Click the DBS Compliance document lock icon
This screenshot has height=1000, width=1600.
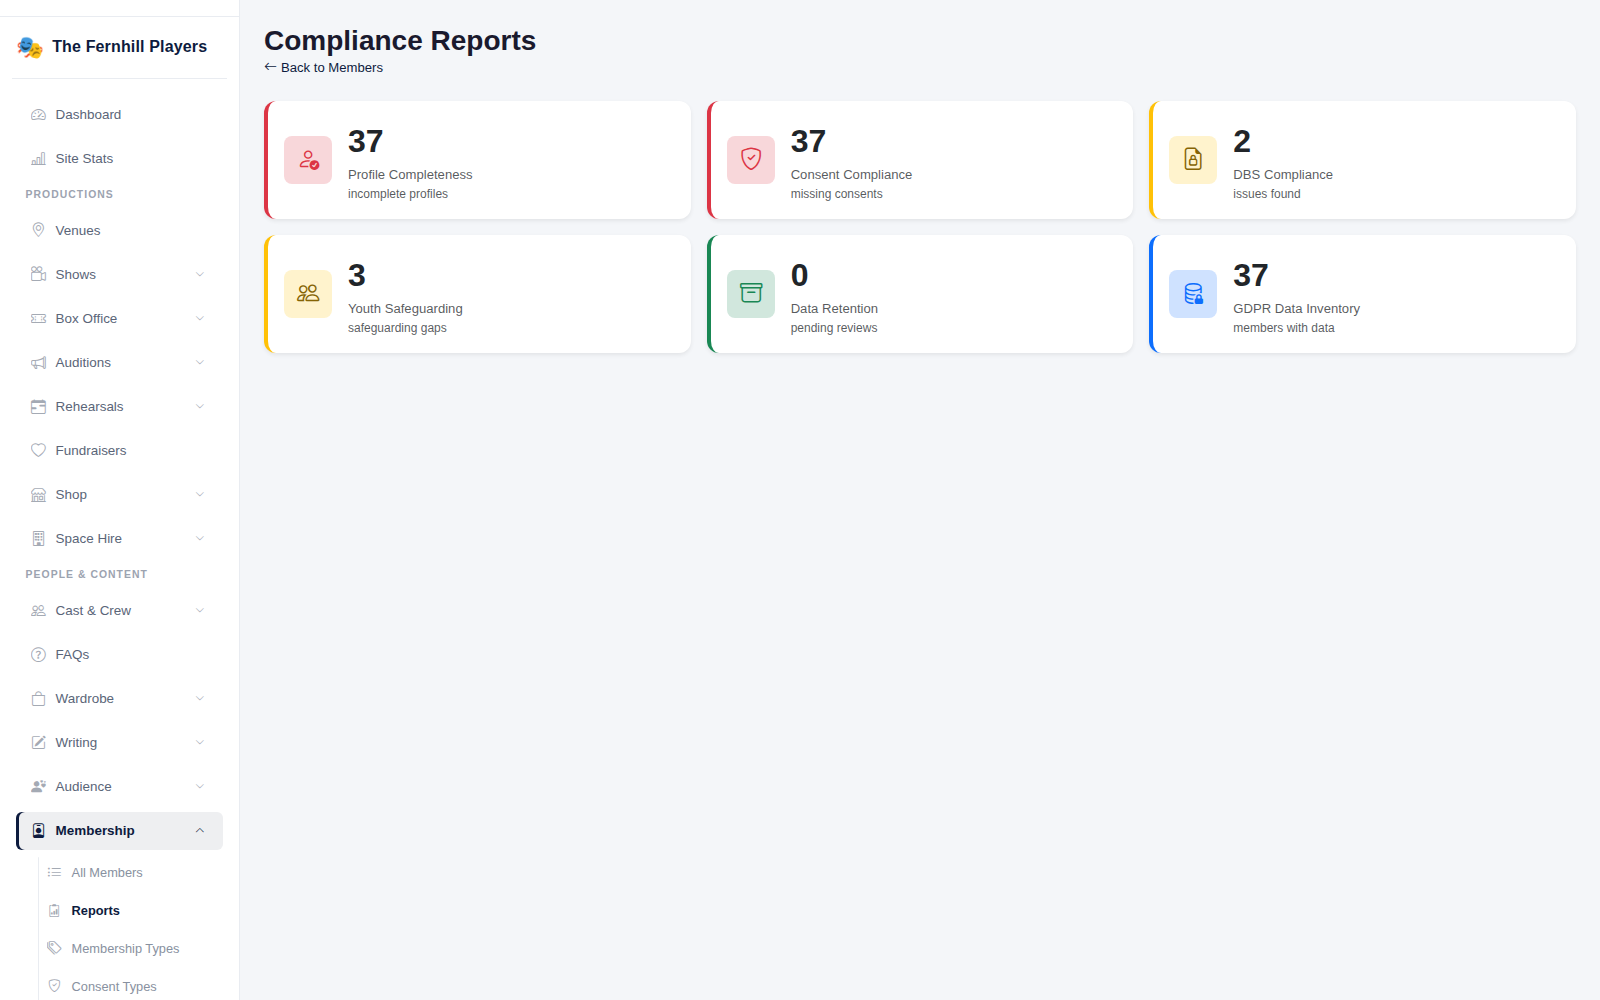tap(1193, 160)
